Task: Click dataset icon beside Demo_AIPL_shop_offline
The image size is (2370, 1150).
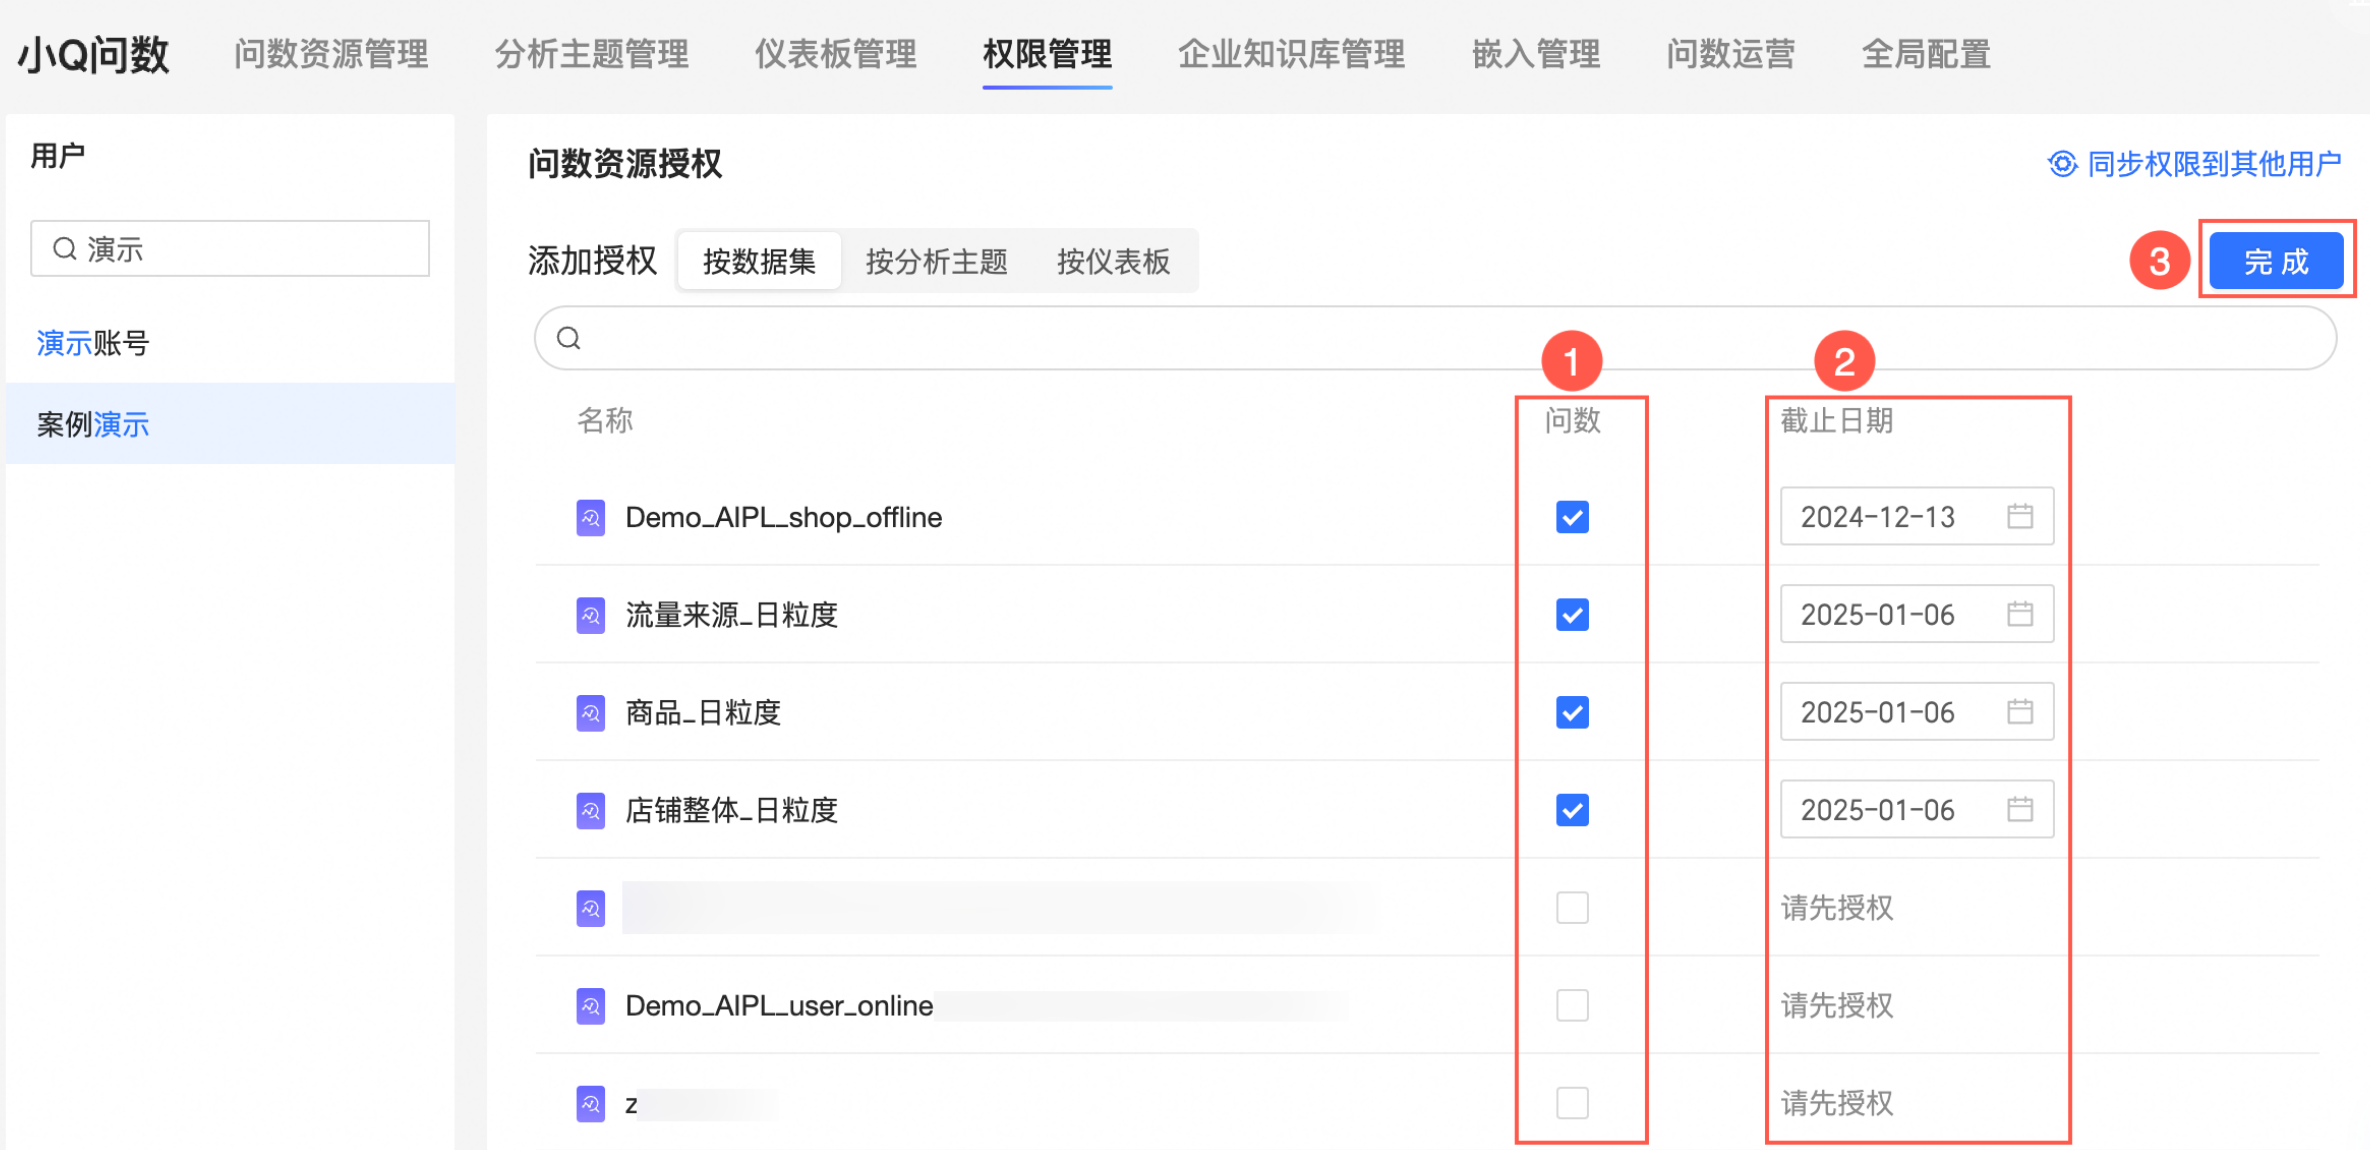Action: click(x=590, y=518)
